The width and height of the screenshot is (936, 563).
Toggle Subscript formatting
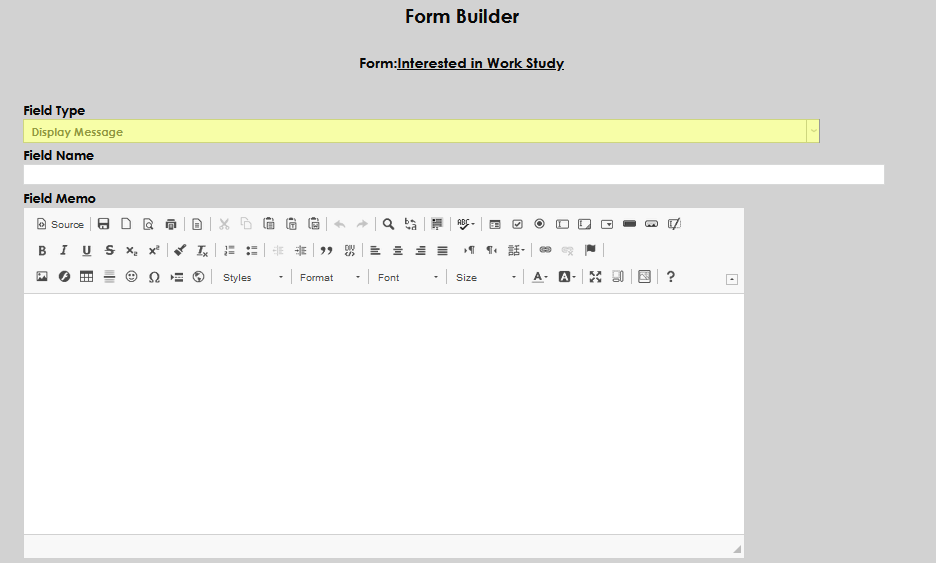131,250
